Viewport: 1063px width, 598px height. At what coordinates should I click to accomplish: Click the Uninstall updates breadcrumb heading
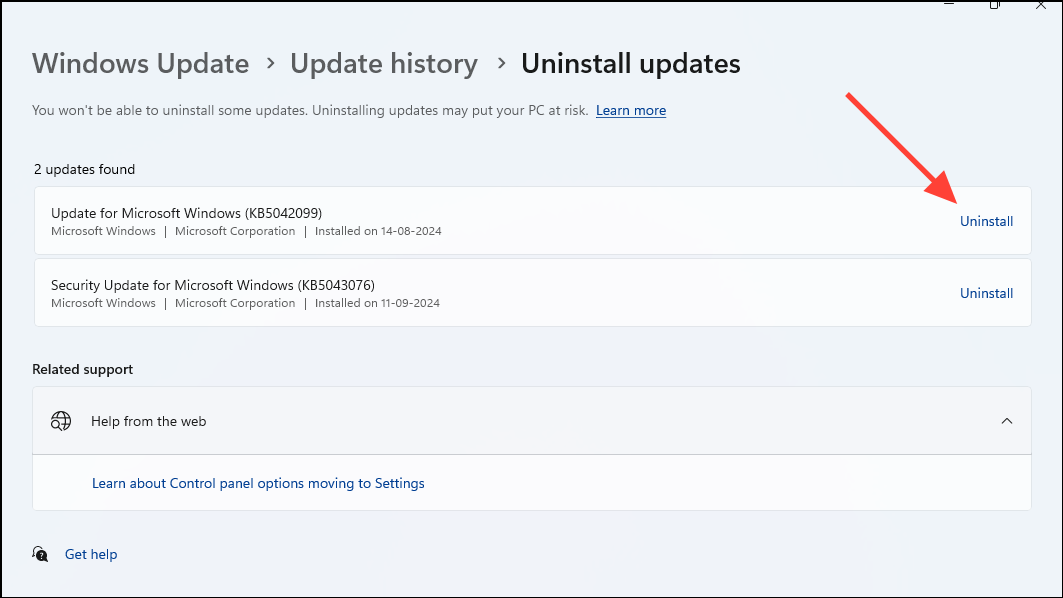630,63
